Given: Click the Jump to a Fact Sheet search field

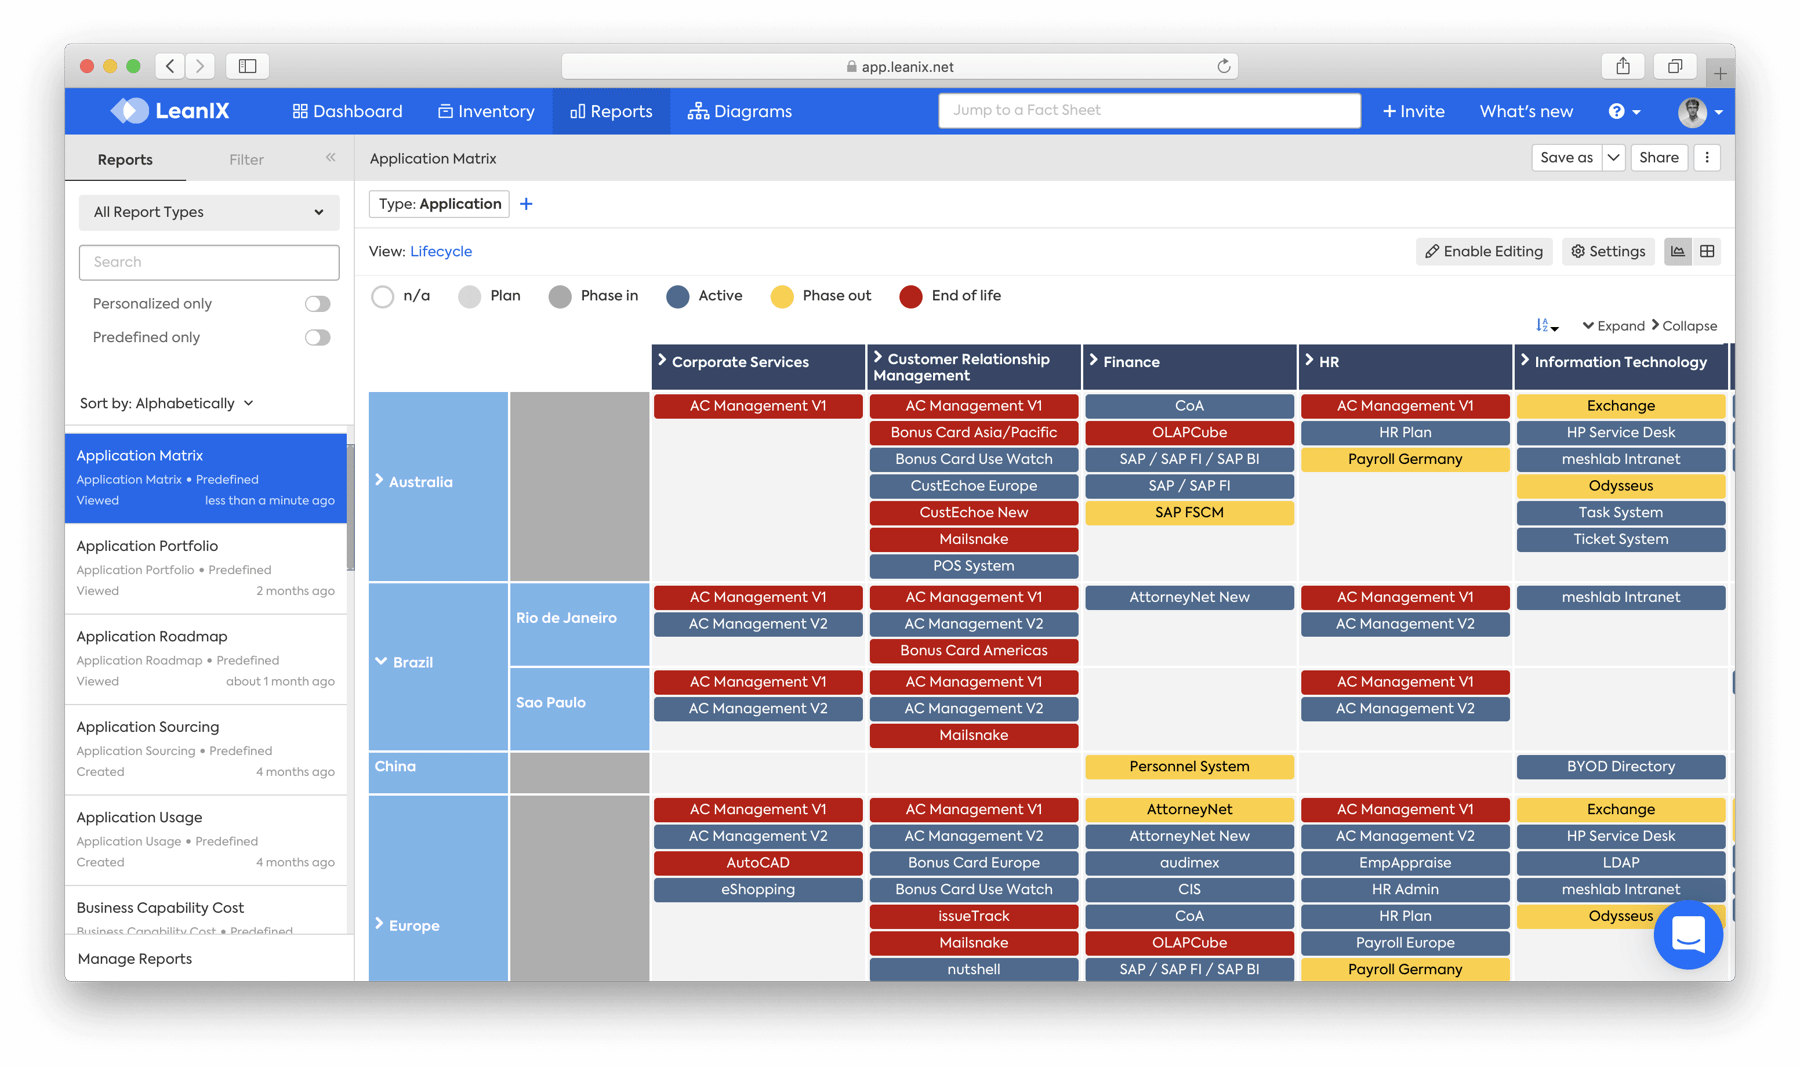Looking at the screenshot, I should (x=1148, y=110).
